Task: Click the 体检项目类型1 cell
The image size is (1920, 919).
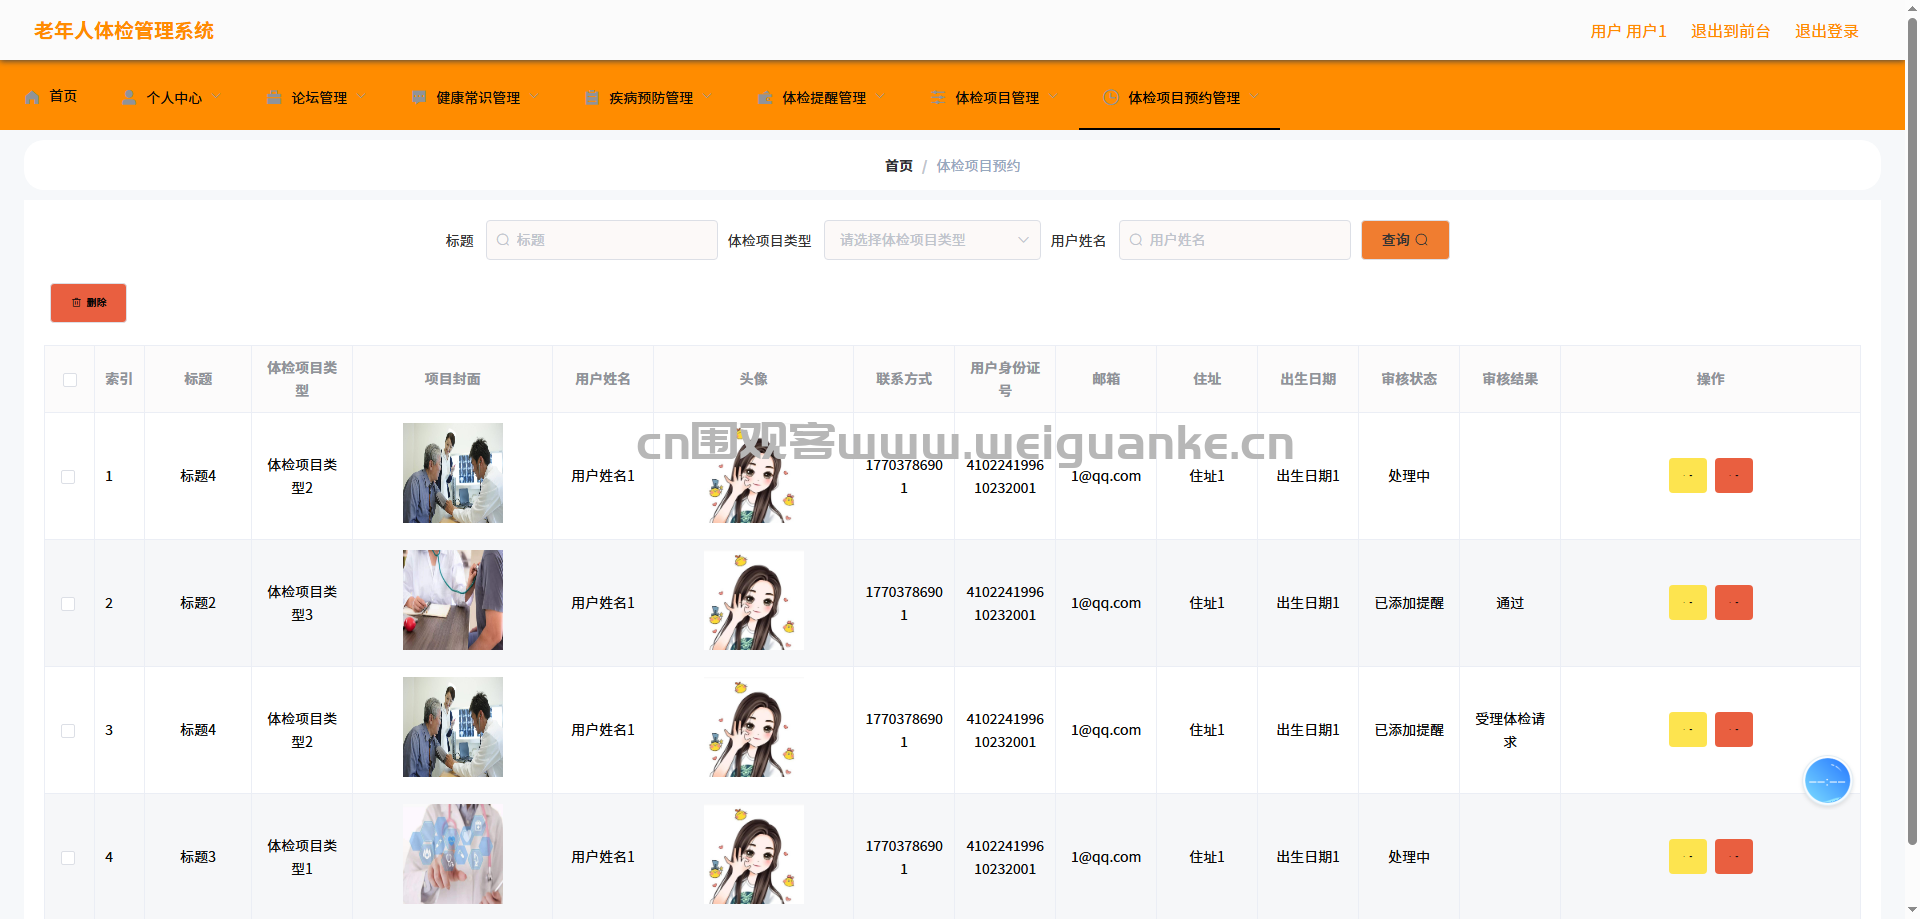Action: pos(302,857)
